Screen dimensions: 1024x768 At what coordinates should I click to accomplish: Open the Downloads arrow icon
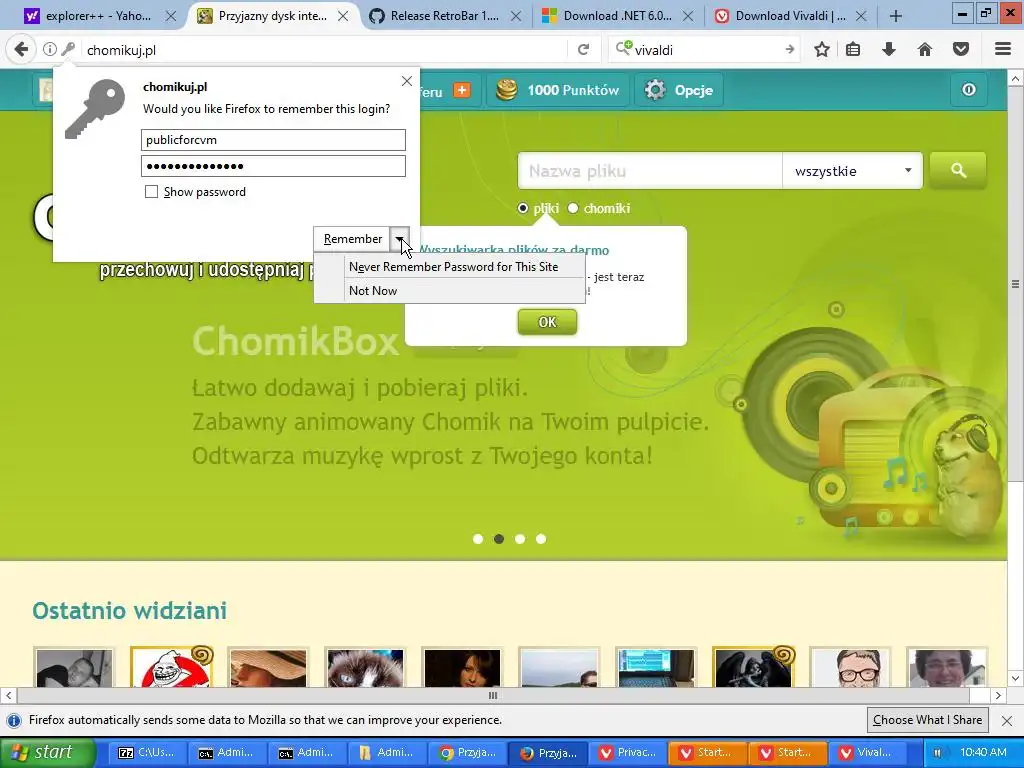(x=889, y=50)
